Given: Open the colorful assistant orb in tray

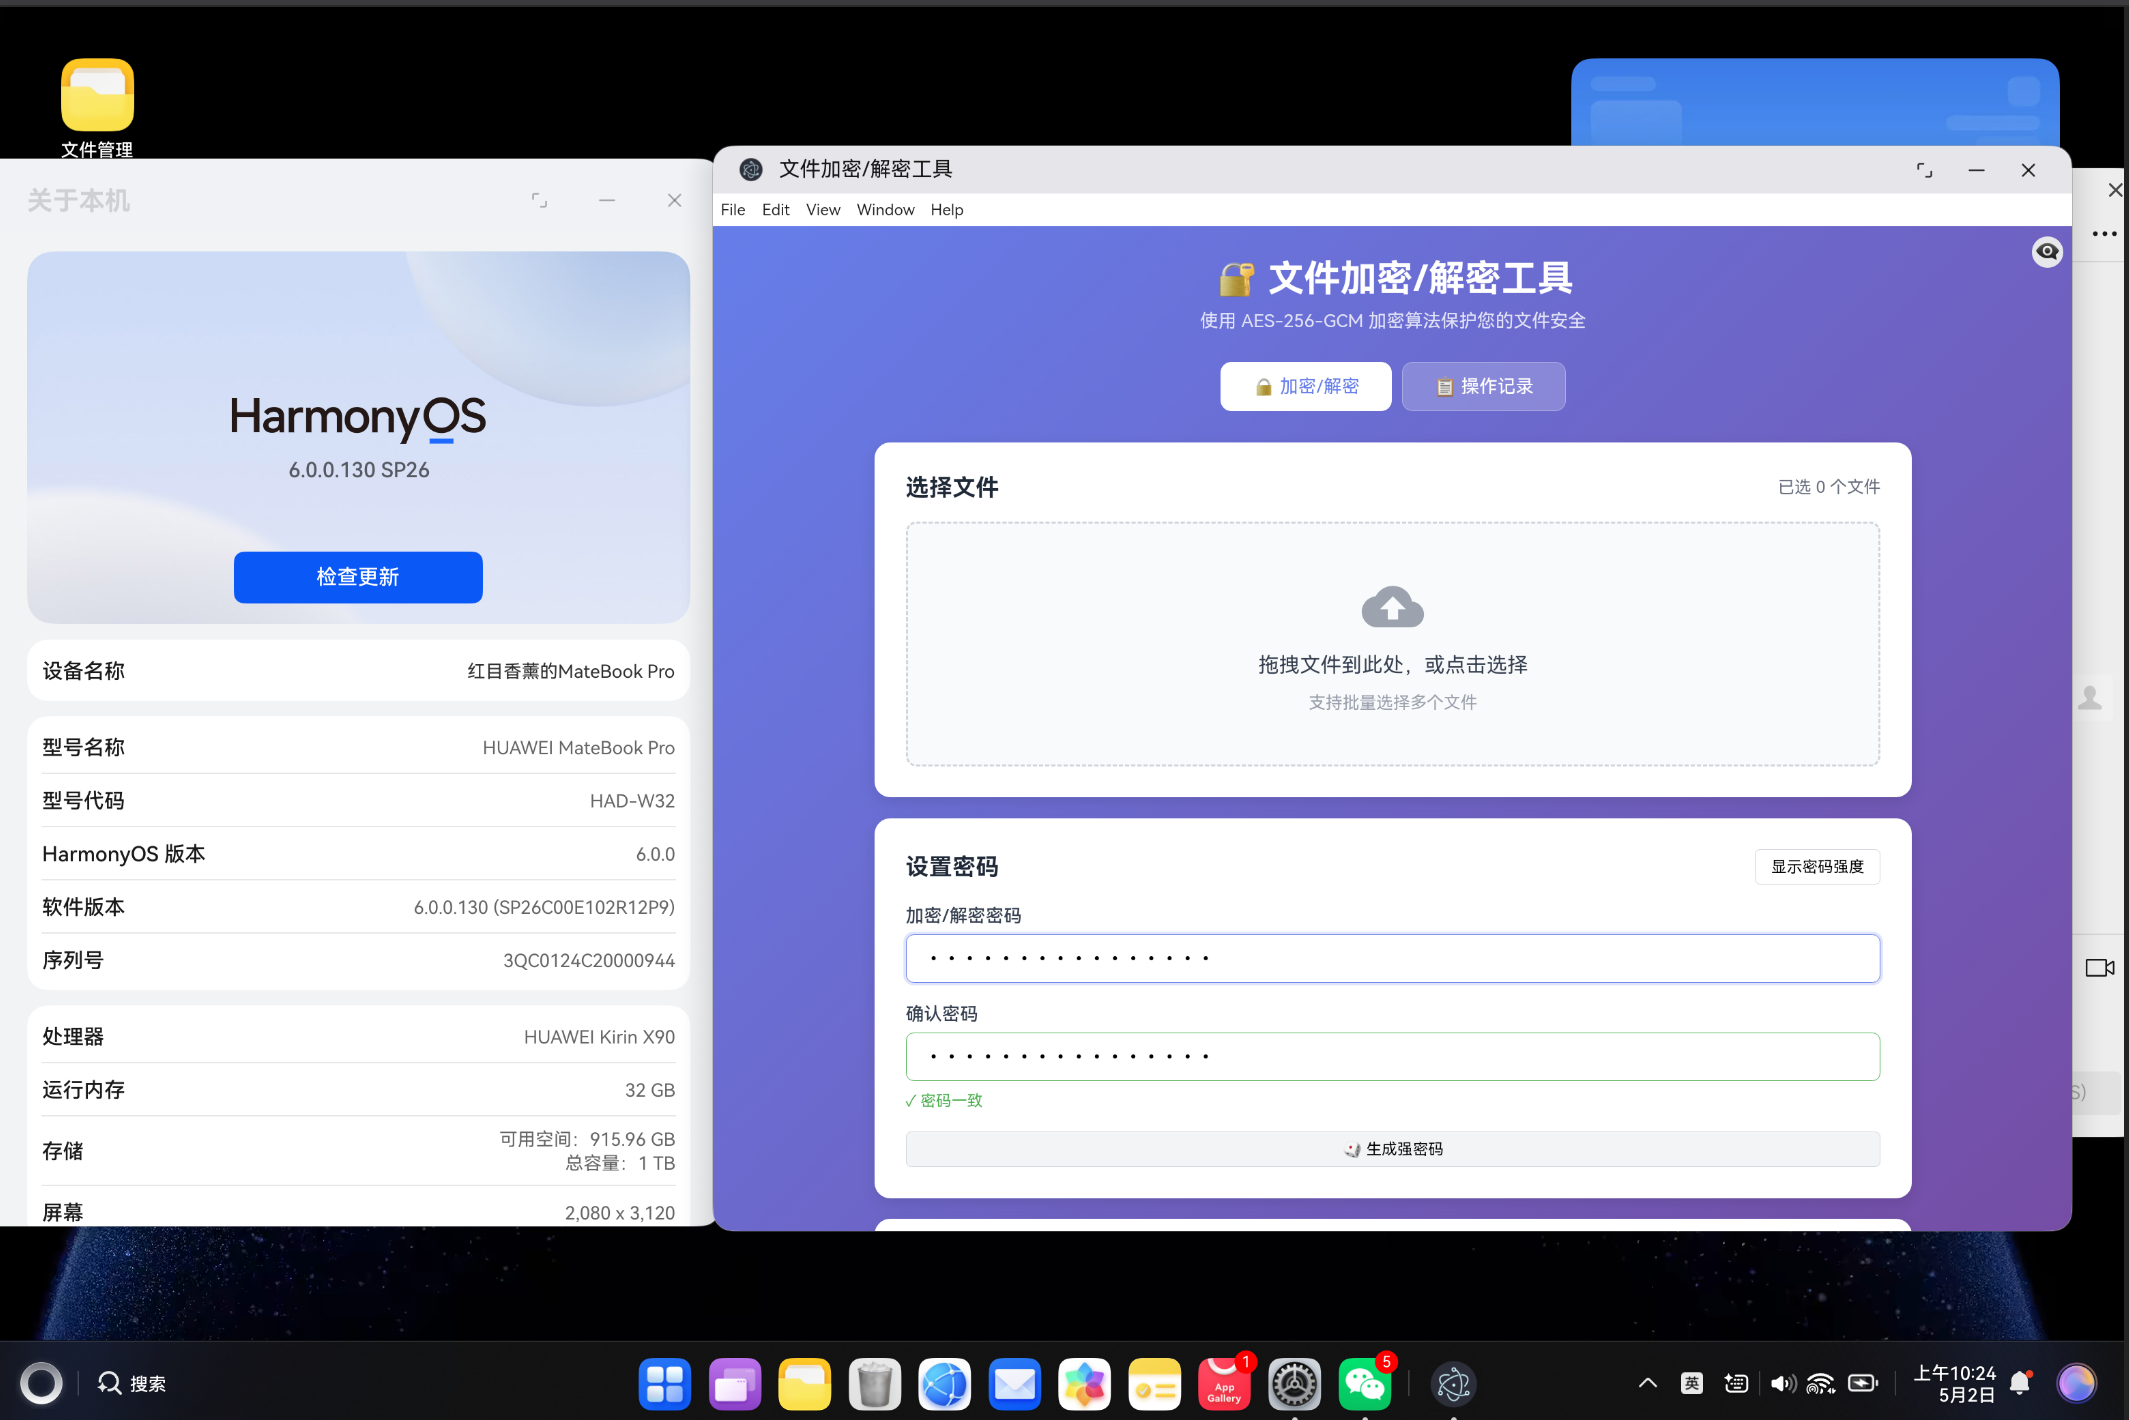Looking at the screenshot, I should tap(2077, 1384).
